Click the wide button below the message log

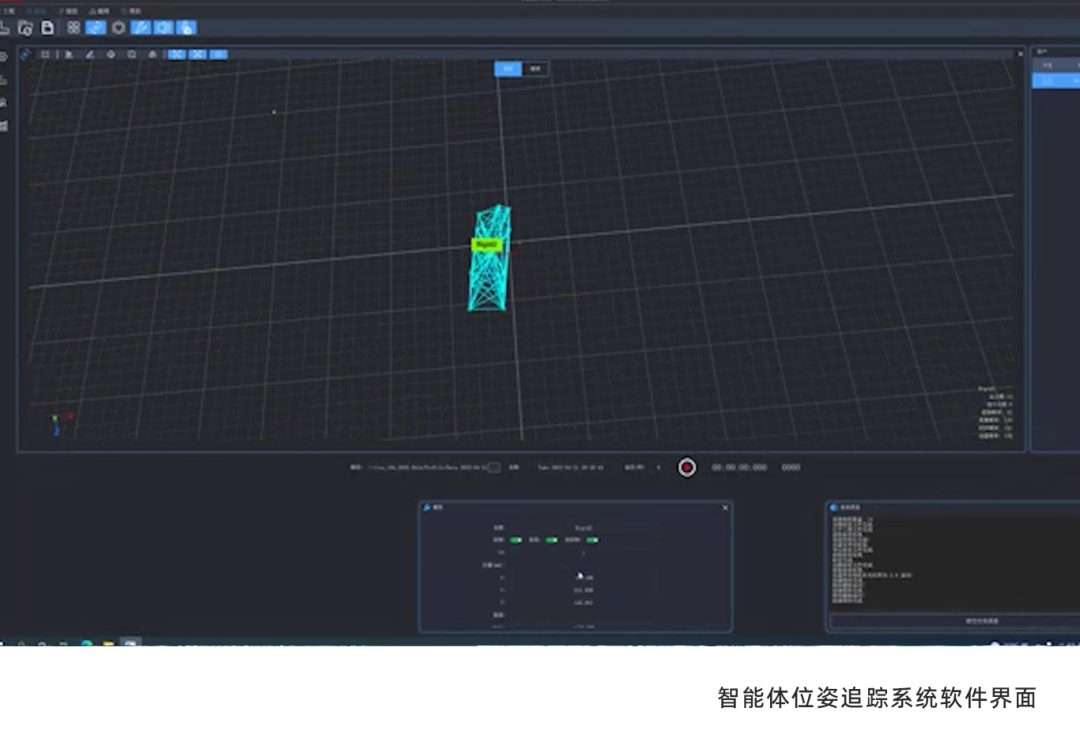[x=980, y=621]
